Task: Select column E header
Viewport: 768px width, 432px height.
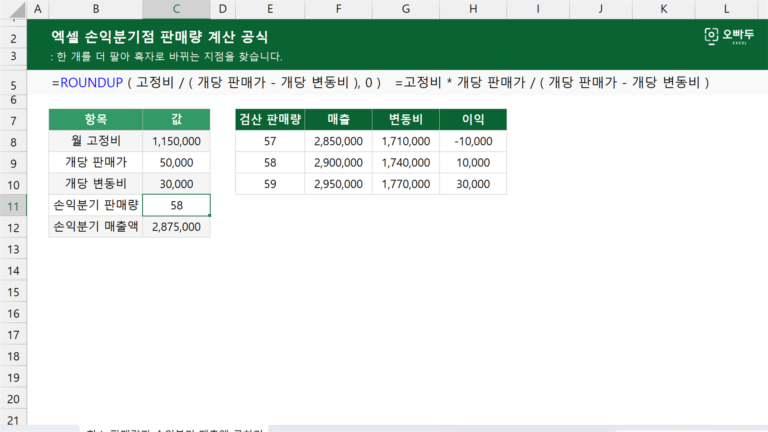Action: (270, 9)
